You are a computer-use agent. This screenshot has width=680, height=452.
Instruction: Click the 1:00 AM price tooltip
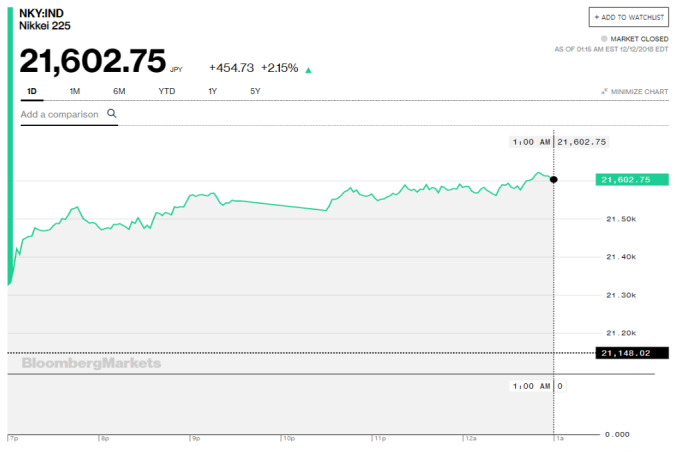[559, 142]
